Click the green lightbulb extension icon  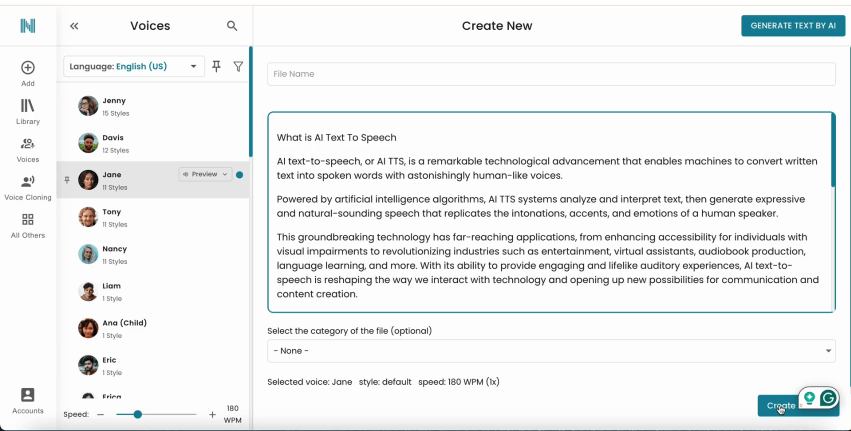(809, 398)
